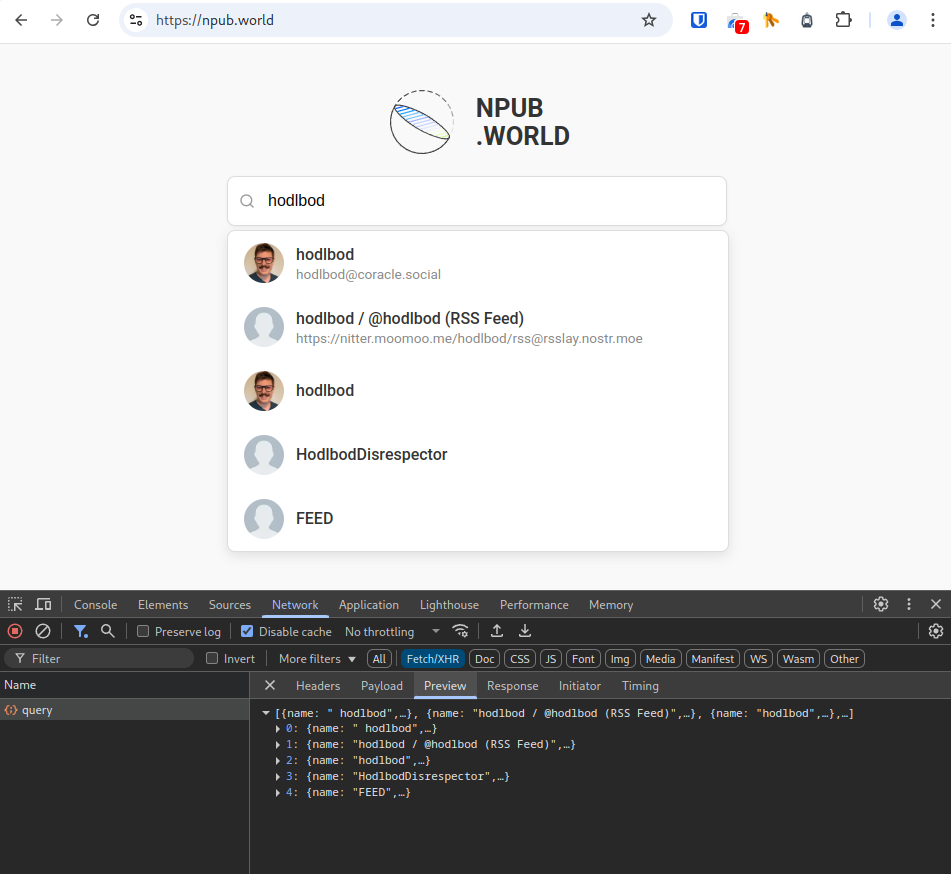Viewport: 951px width, 874px height.
Task: Open the No throttling dropdown
Action: point(392,631)
